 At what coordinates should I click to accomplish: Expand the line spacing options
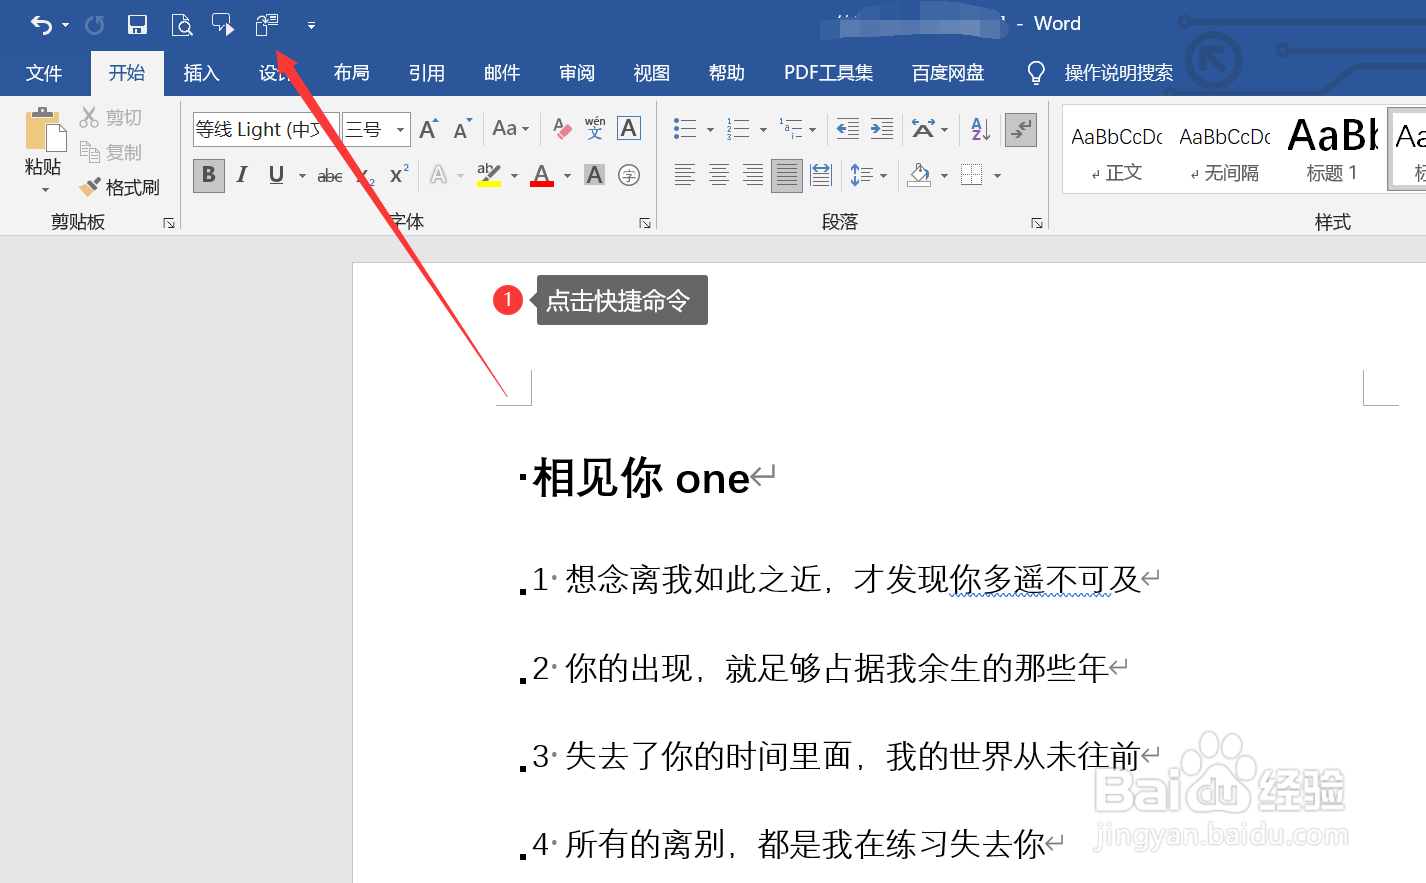click(x=884, y=175)
